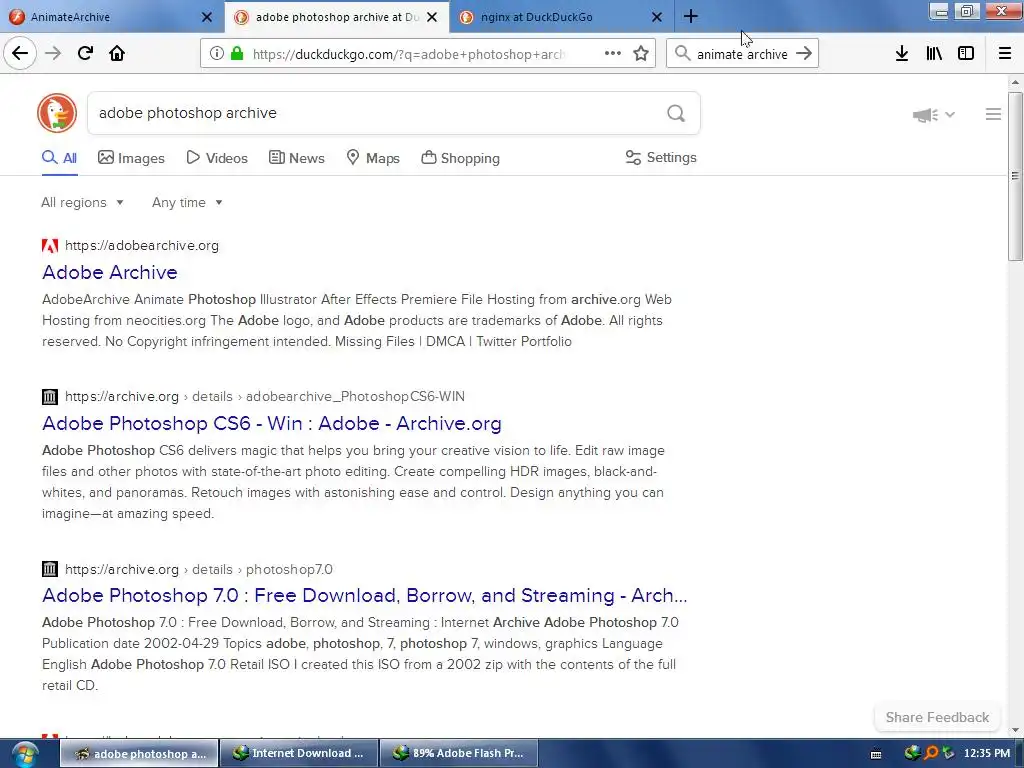
Task: Click the forward navigation arrow
Action: click(x=53, y=54)
